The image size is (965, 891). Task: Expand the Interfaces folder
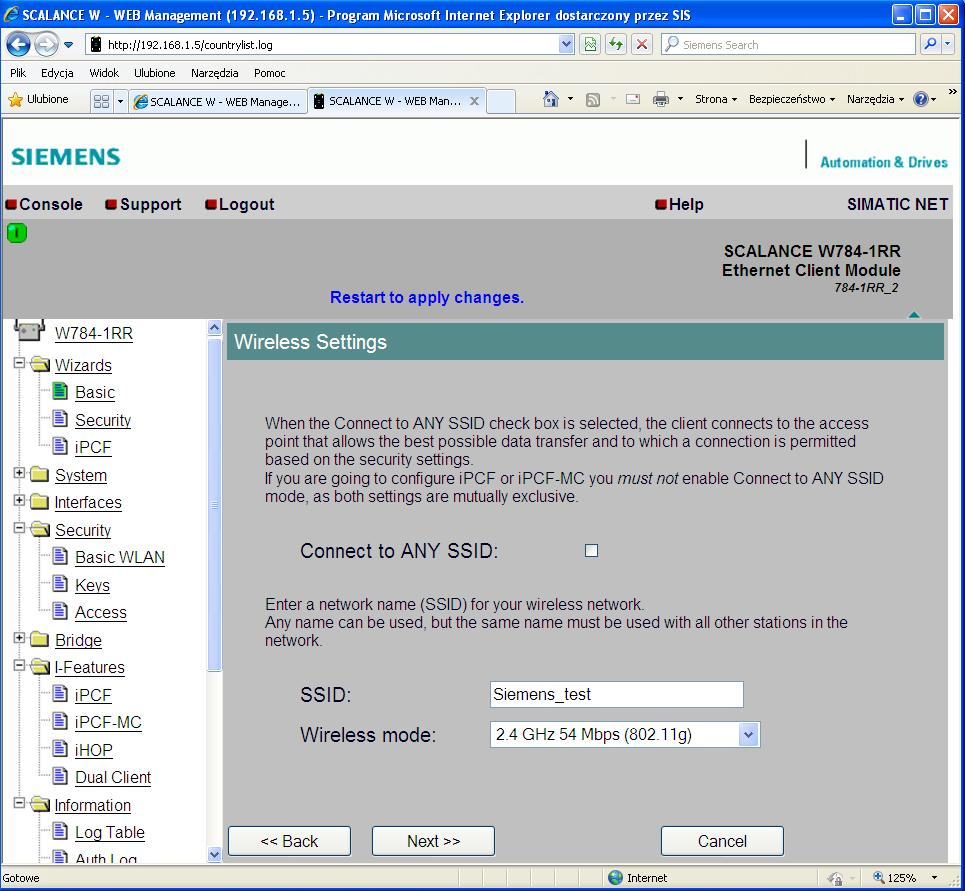tap(19, 500)
